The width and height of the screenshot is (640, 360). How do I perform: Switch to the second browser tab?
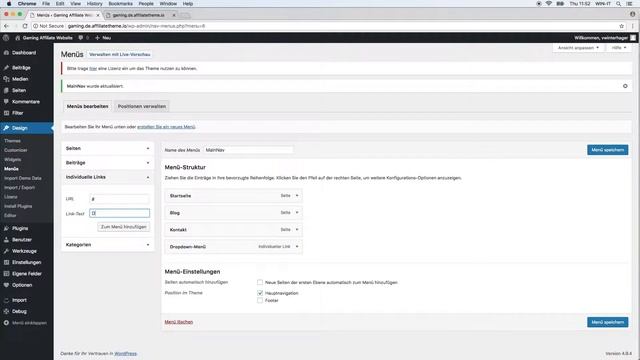(138, 15)
